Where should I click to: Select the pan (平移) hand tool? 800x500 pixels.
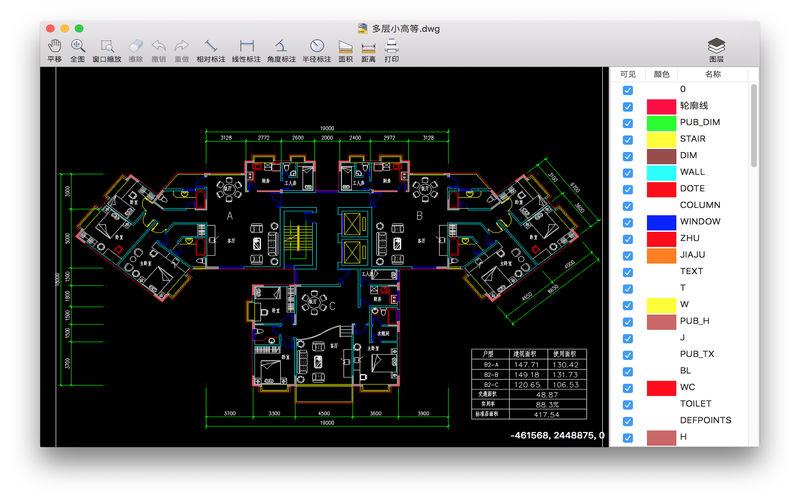[x=55, y=51]
